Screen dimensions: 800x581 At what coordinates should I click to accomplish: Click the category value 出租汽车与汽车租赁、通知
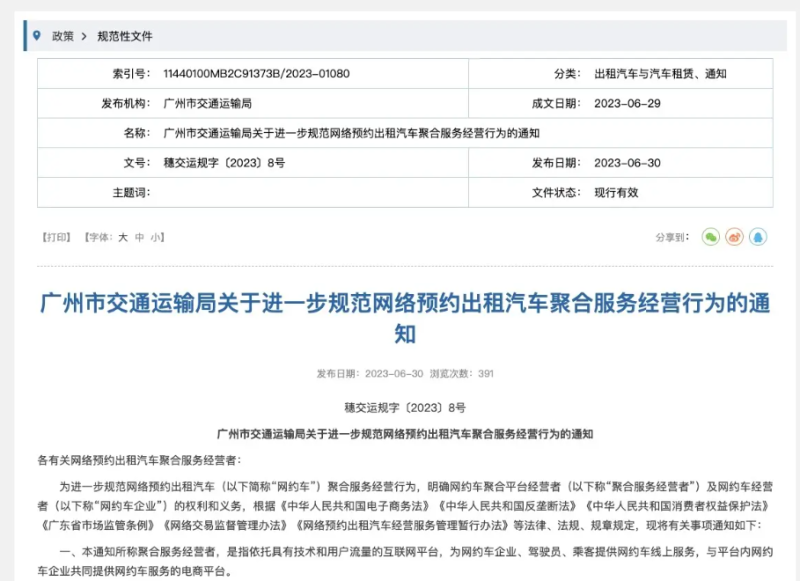click(x=660, y=73)
